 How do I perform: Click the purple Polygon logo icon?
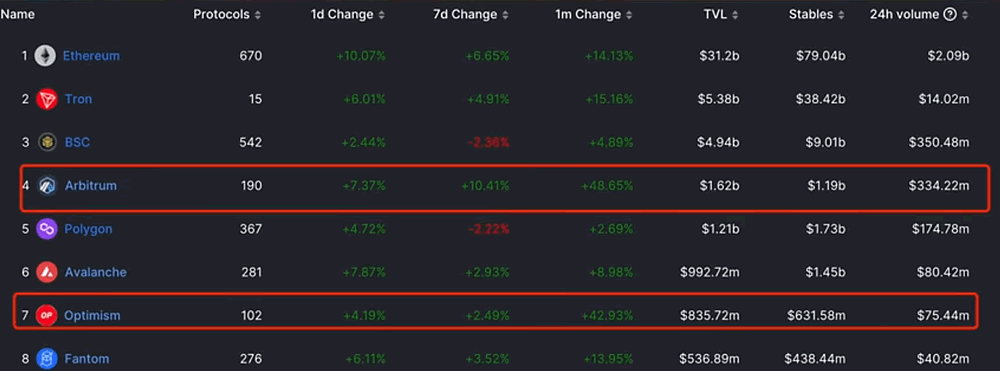[x=47, y=229]
